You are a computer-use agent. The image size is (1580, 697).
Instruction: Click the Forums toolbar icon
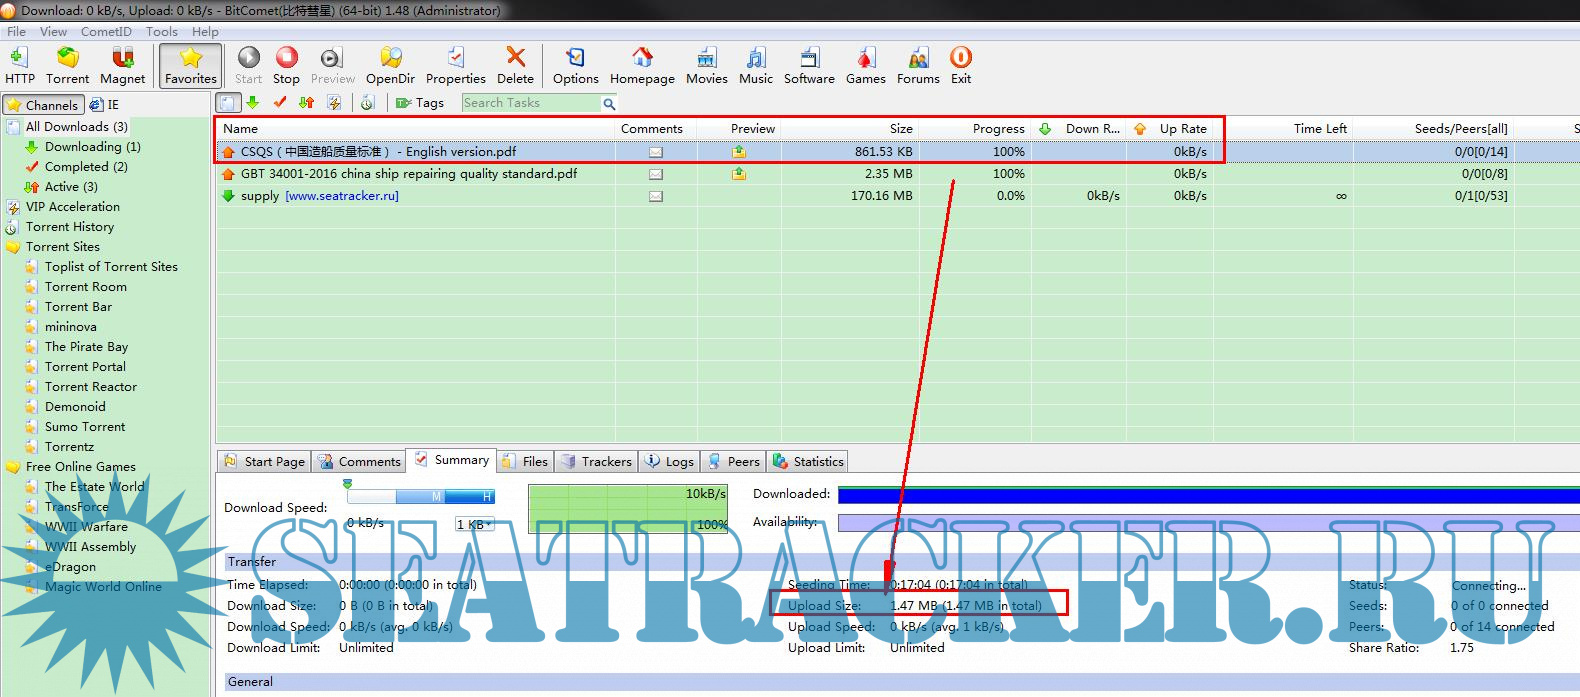917,65
